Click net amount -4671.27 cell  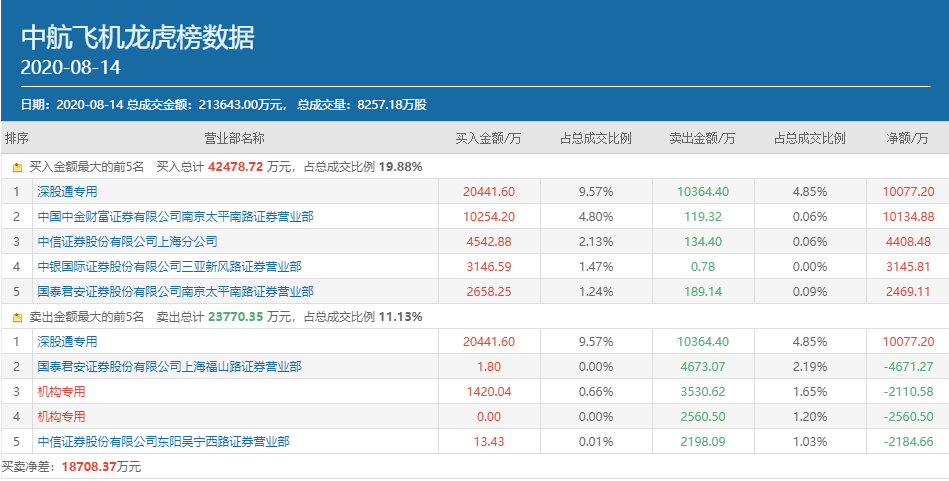[908, 367]
